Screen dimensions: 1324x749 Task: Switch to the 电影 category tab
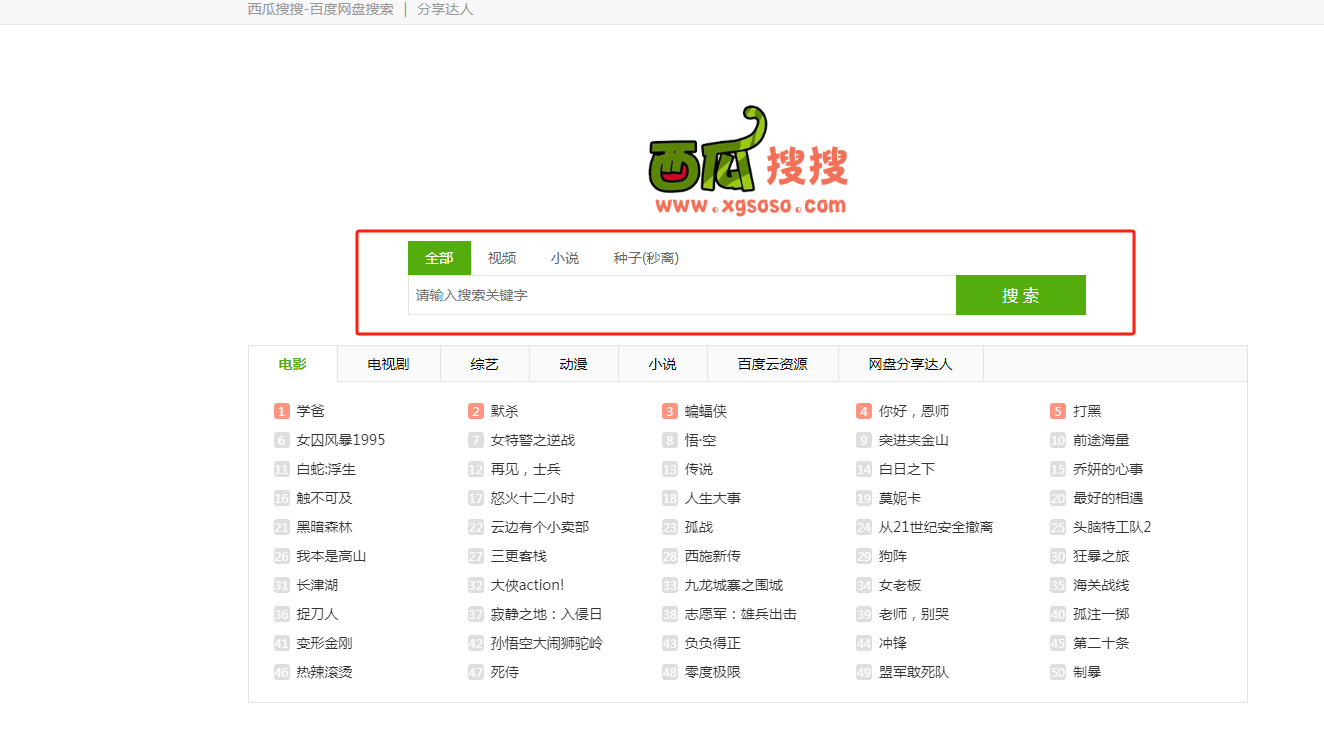(x=293, y=364)
